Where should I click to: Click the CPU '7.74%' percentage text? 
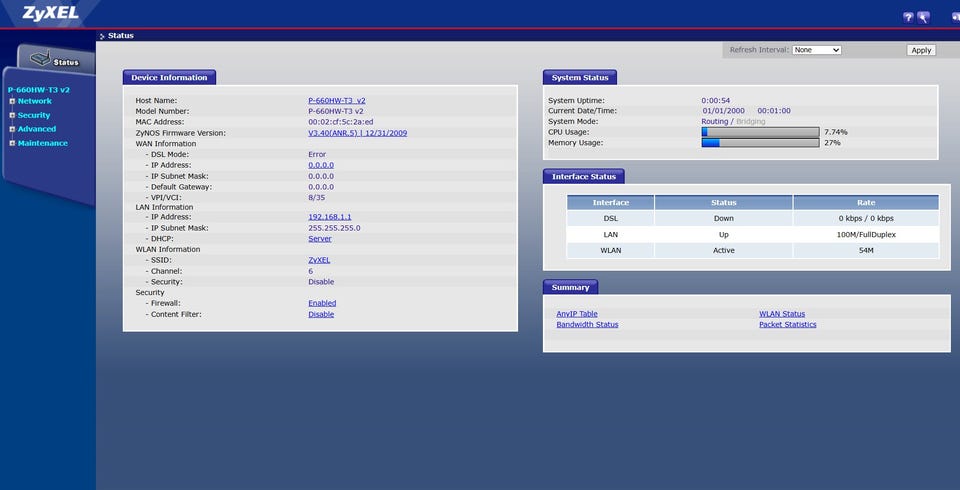point(836,132)
